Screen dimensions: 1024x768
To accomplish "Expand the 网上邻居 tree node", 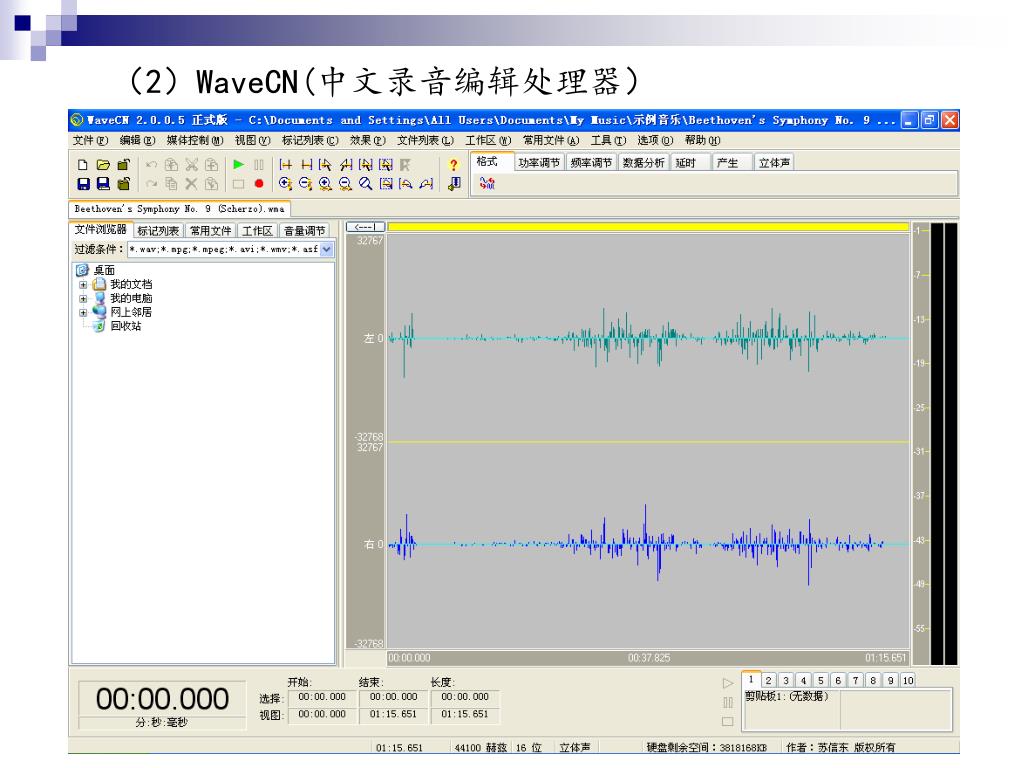I will point(83,312).
